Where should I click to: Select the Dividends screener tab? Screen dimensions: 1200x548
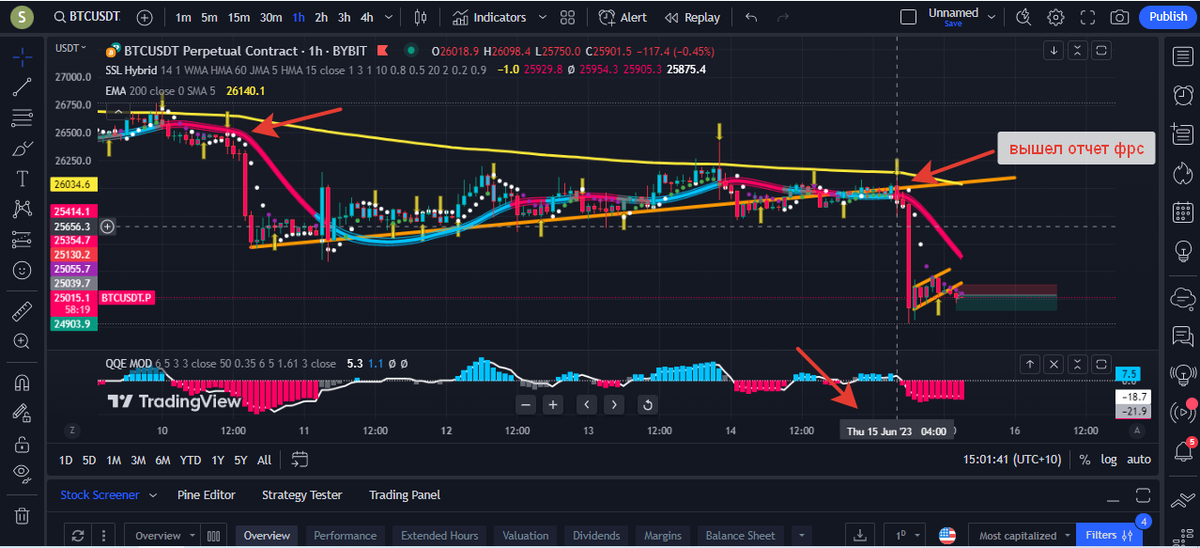click(595, 535)
